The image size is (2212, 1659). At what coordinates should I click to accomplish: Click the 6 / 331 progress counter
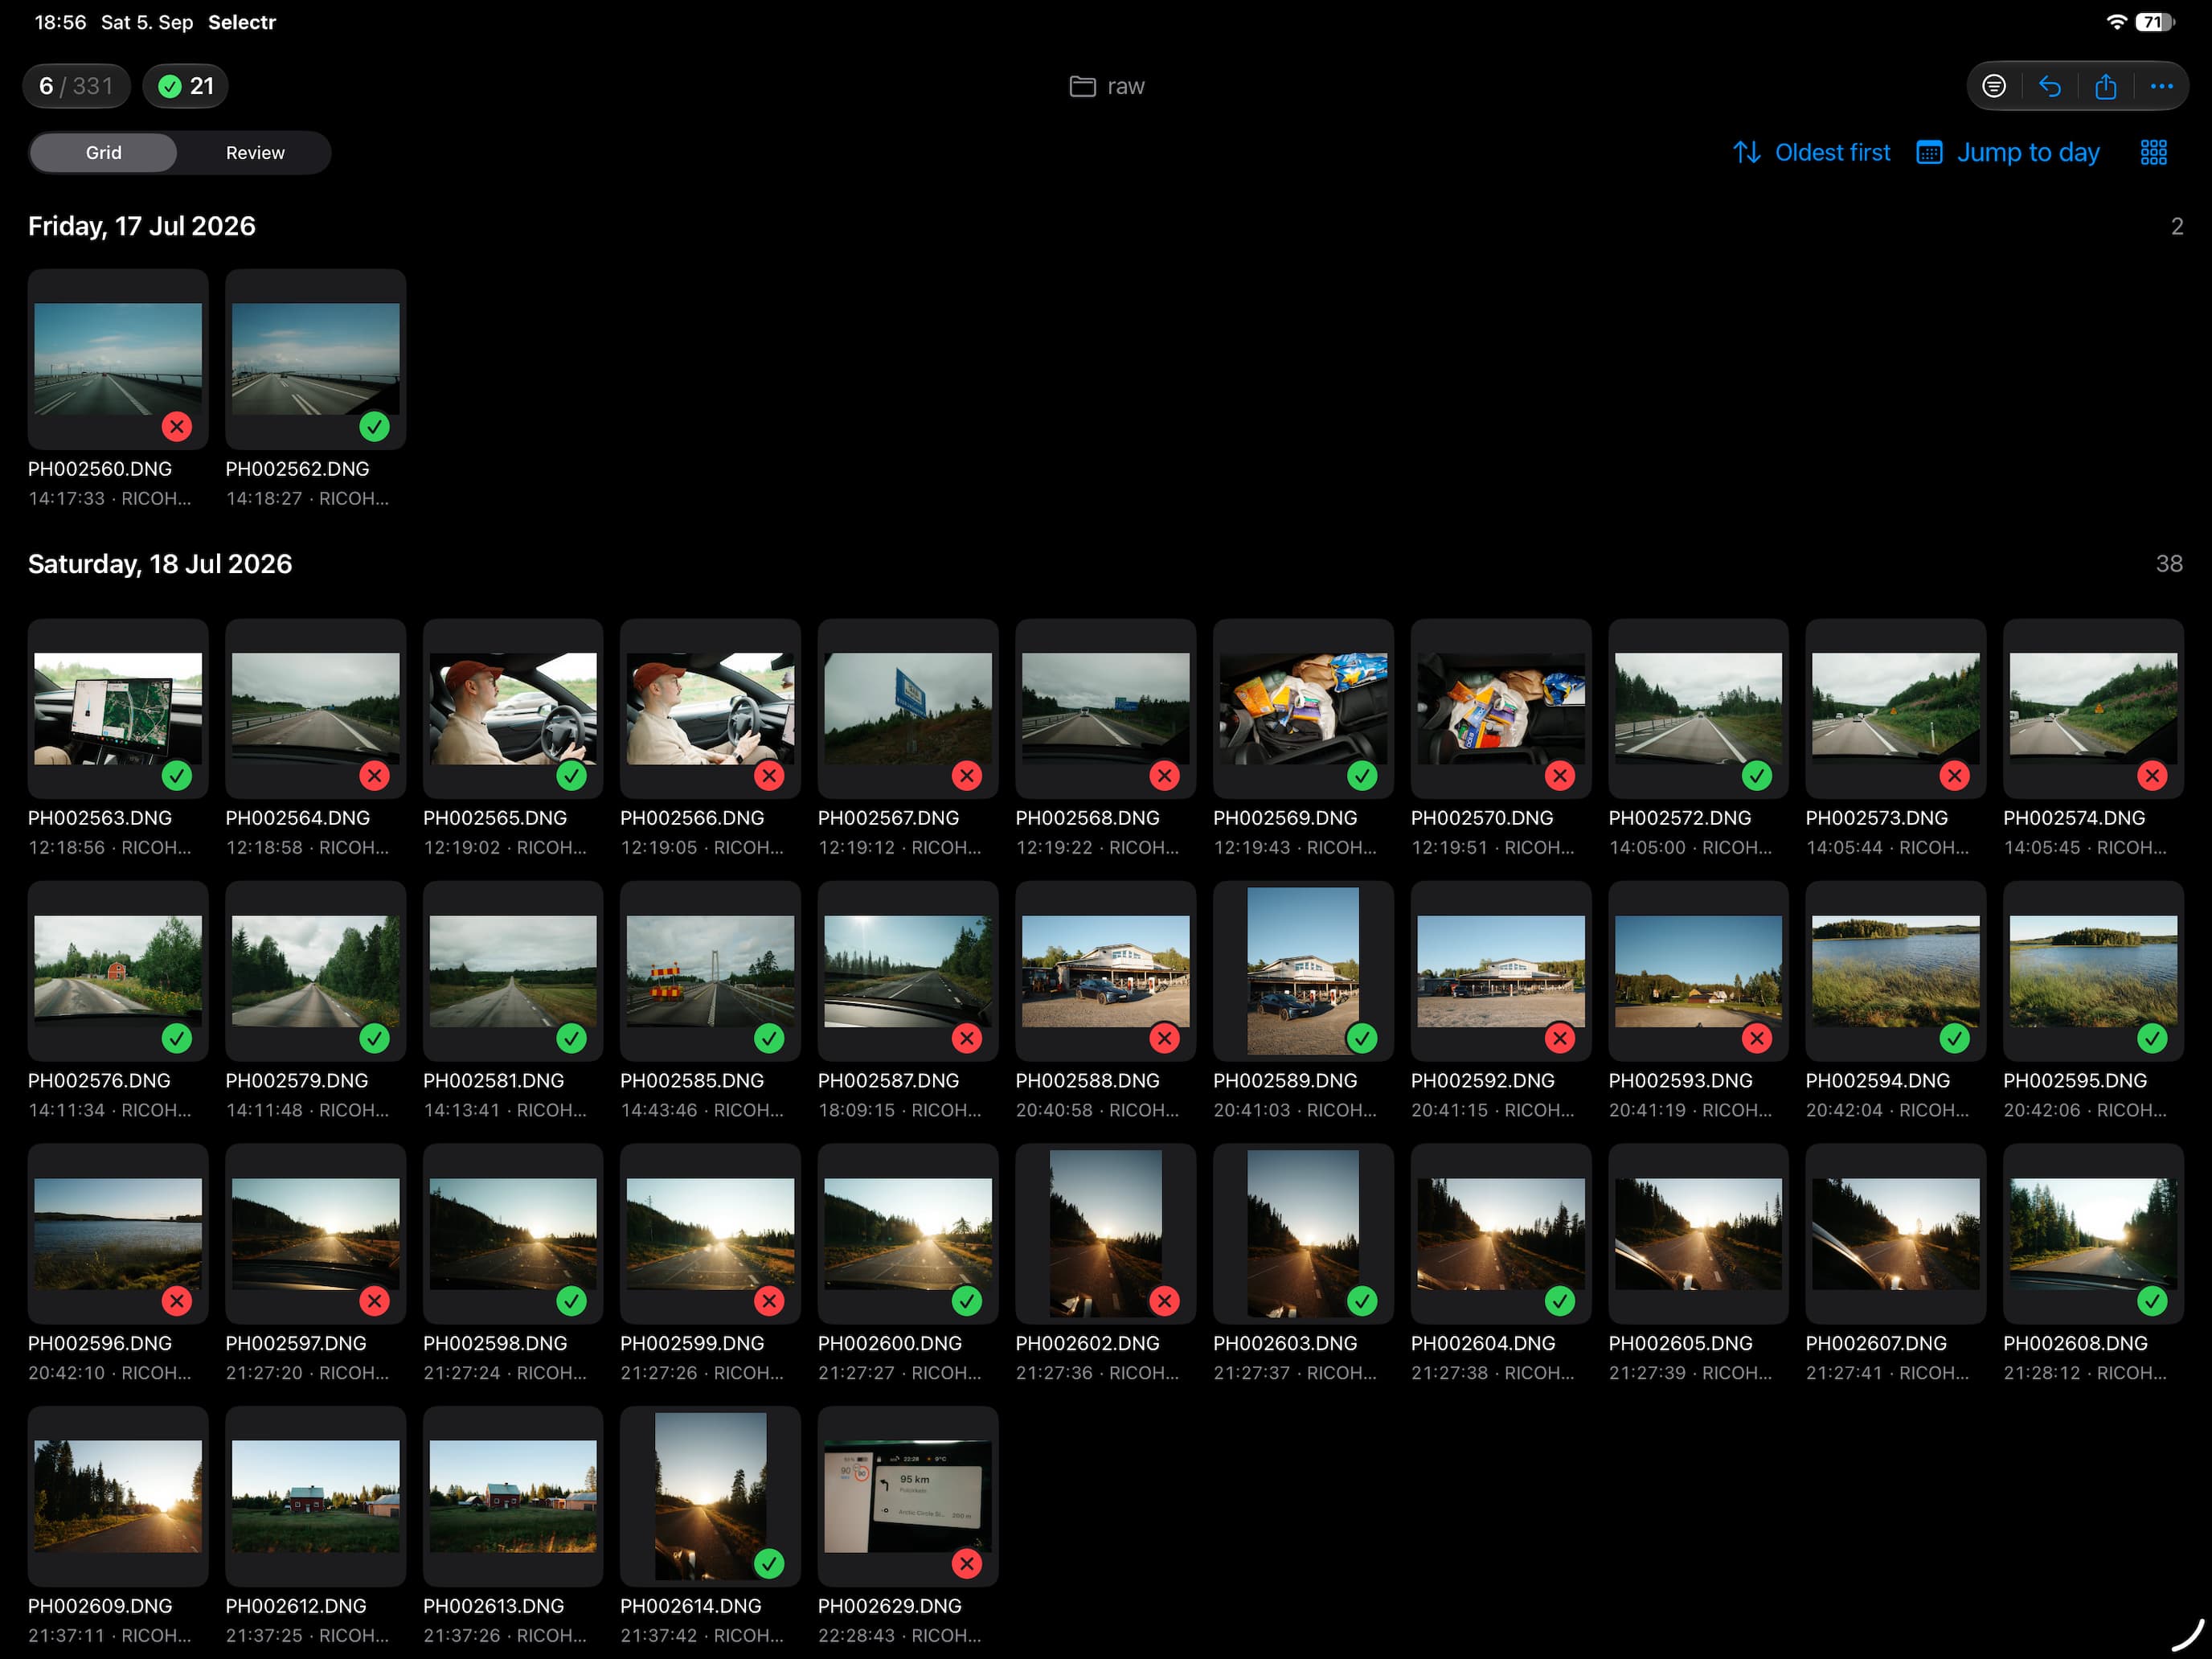click(76, 86)
